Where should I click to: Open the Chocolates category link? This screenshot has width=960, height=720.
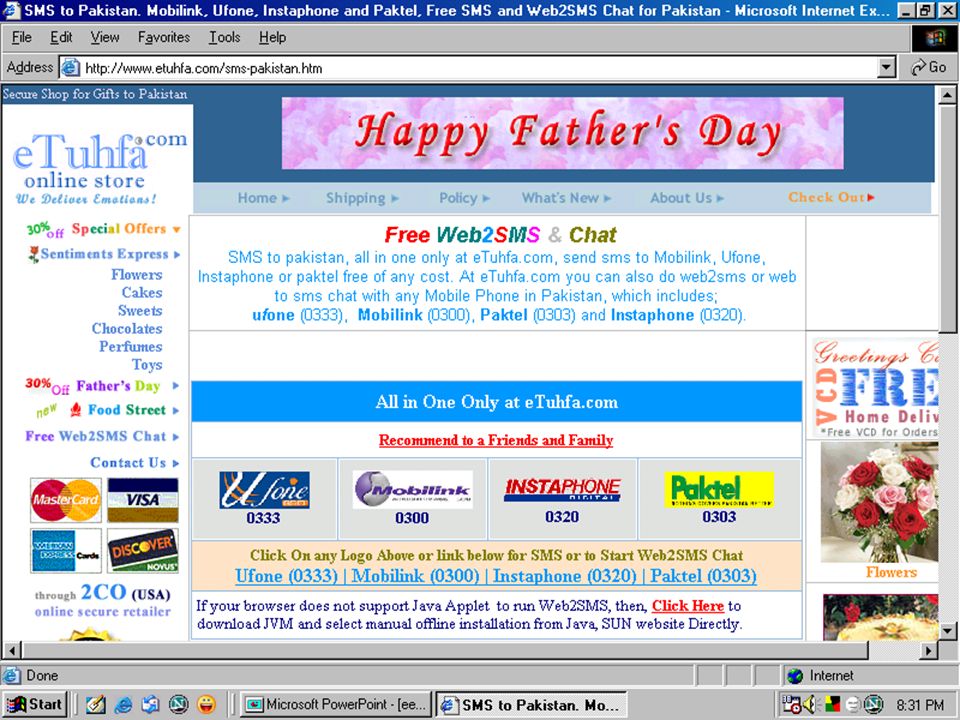127,328
